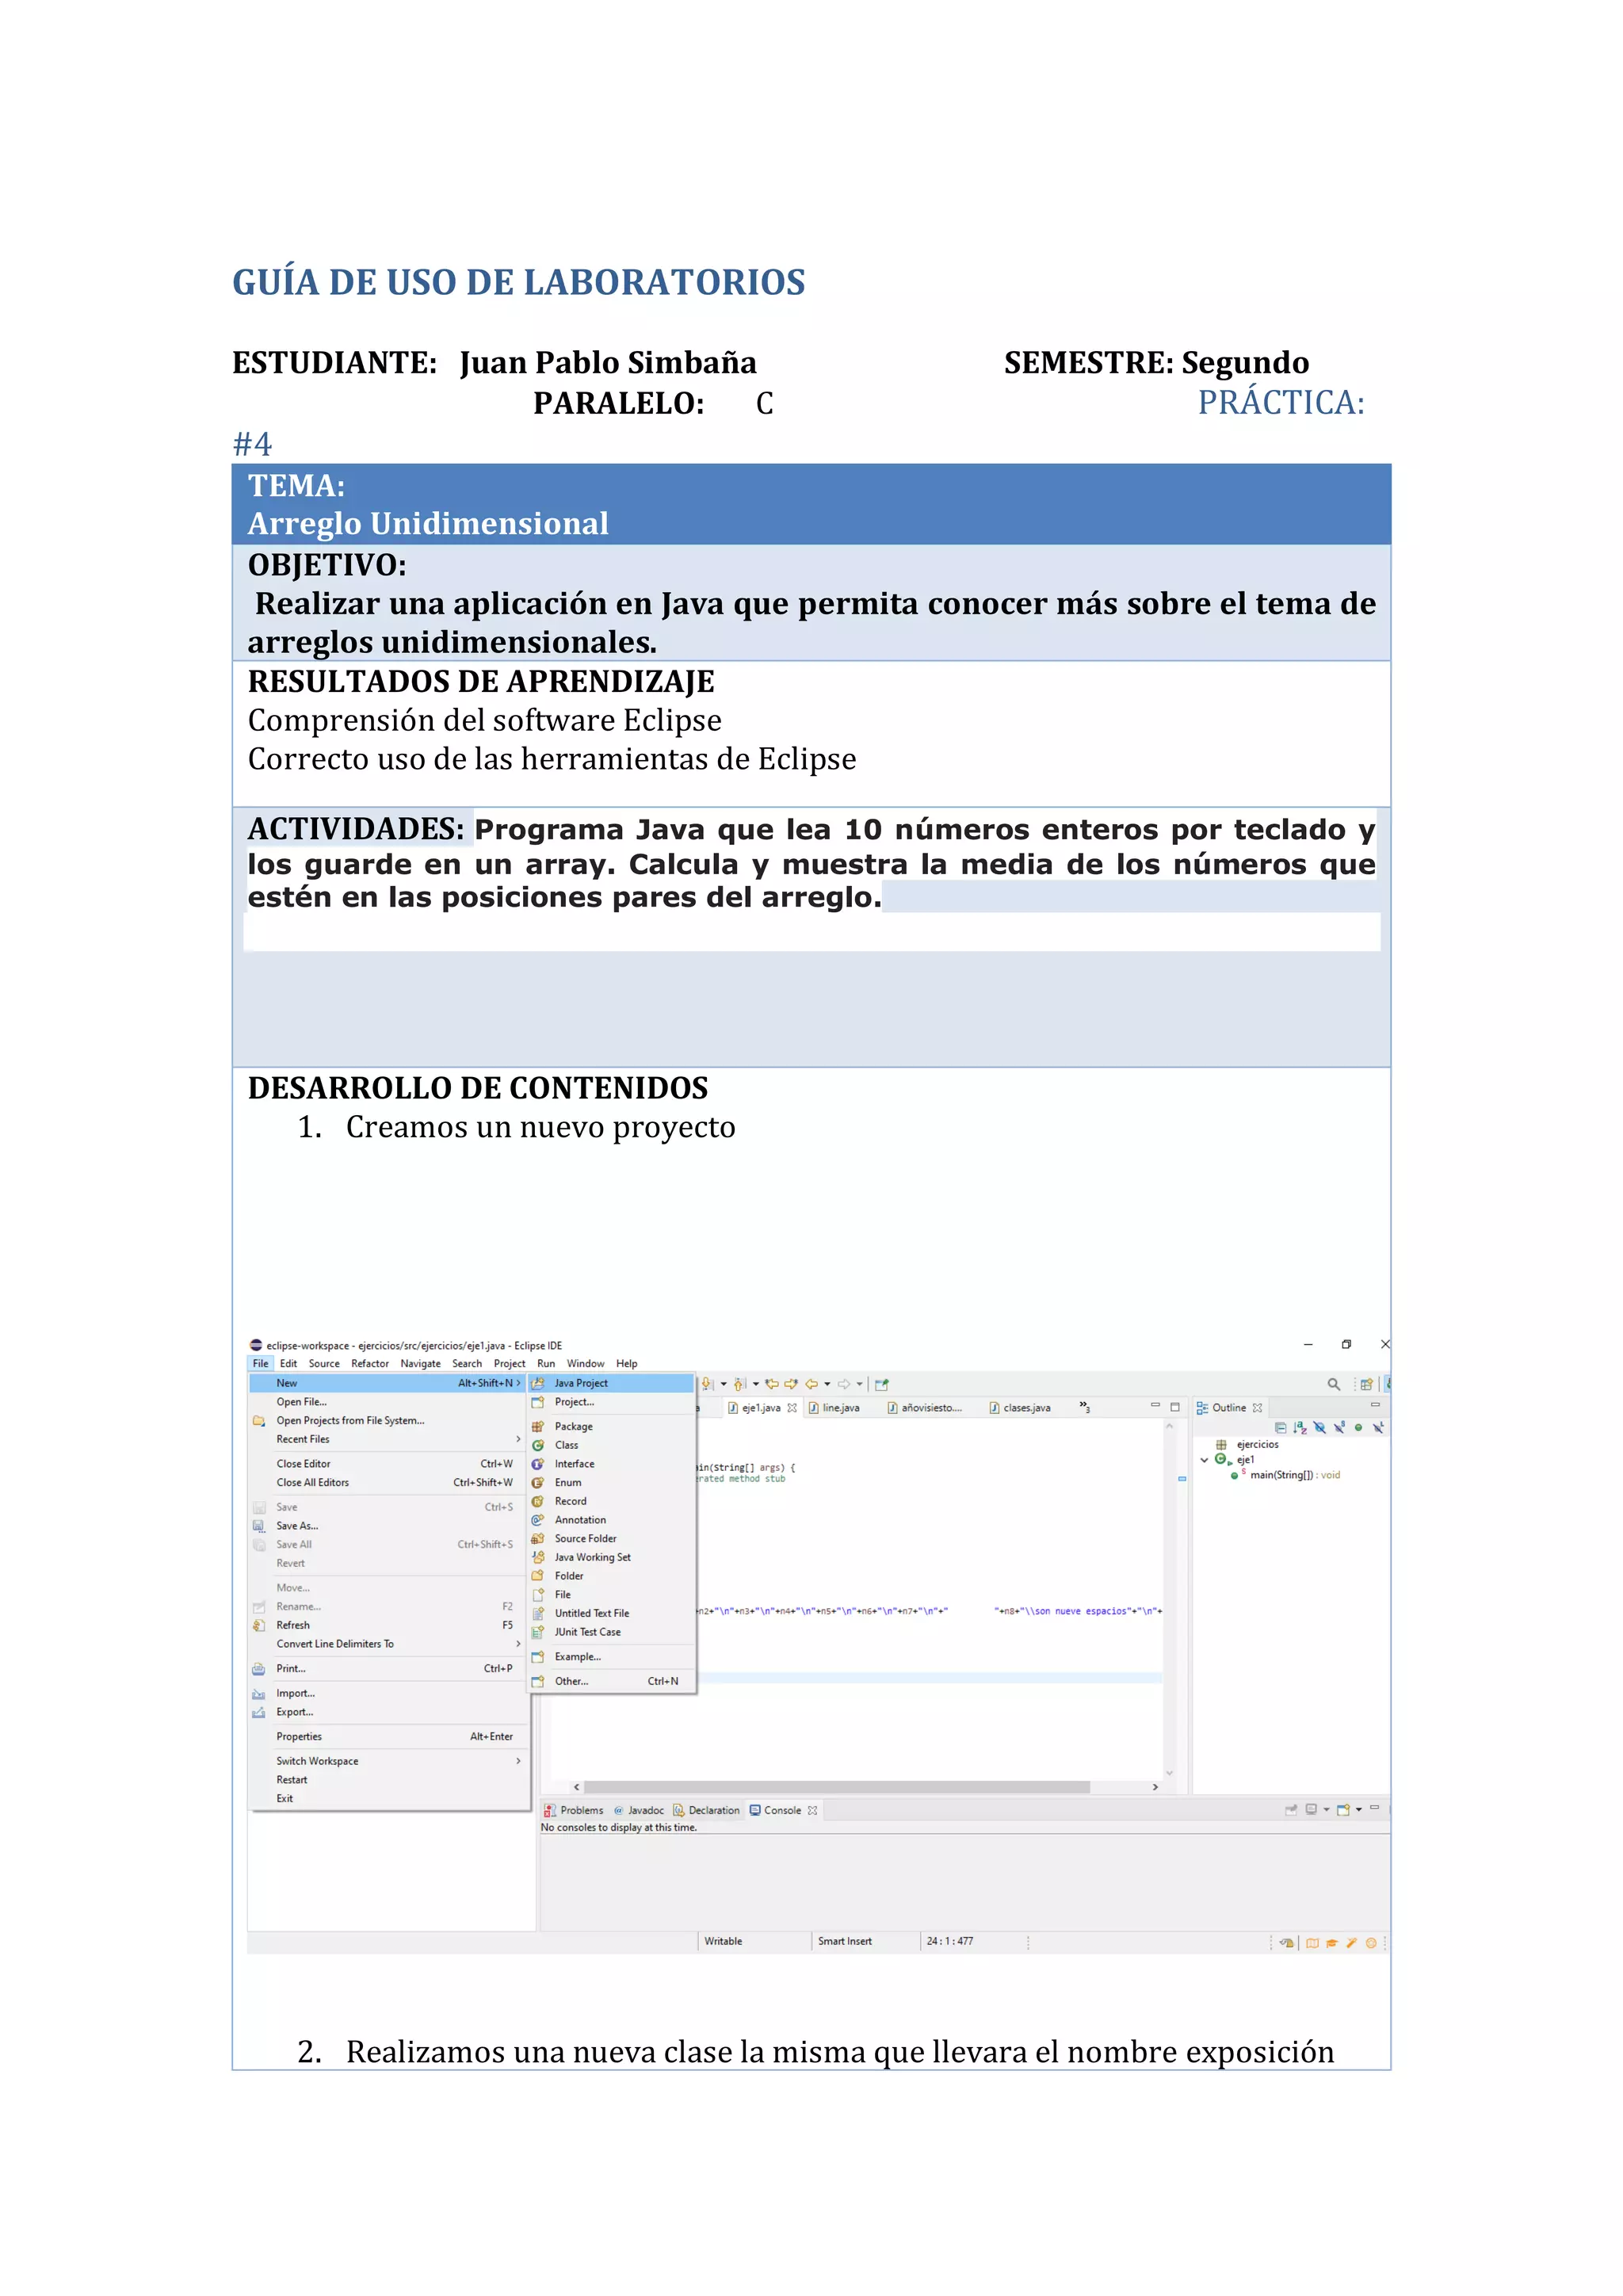
Task: Toggle the hide non-public members green dot filter
Action: (x=1358, y=1428)
